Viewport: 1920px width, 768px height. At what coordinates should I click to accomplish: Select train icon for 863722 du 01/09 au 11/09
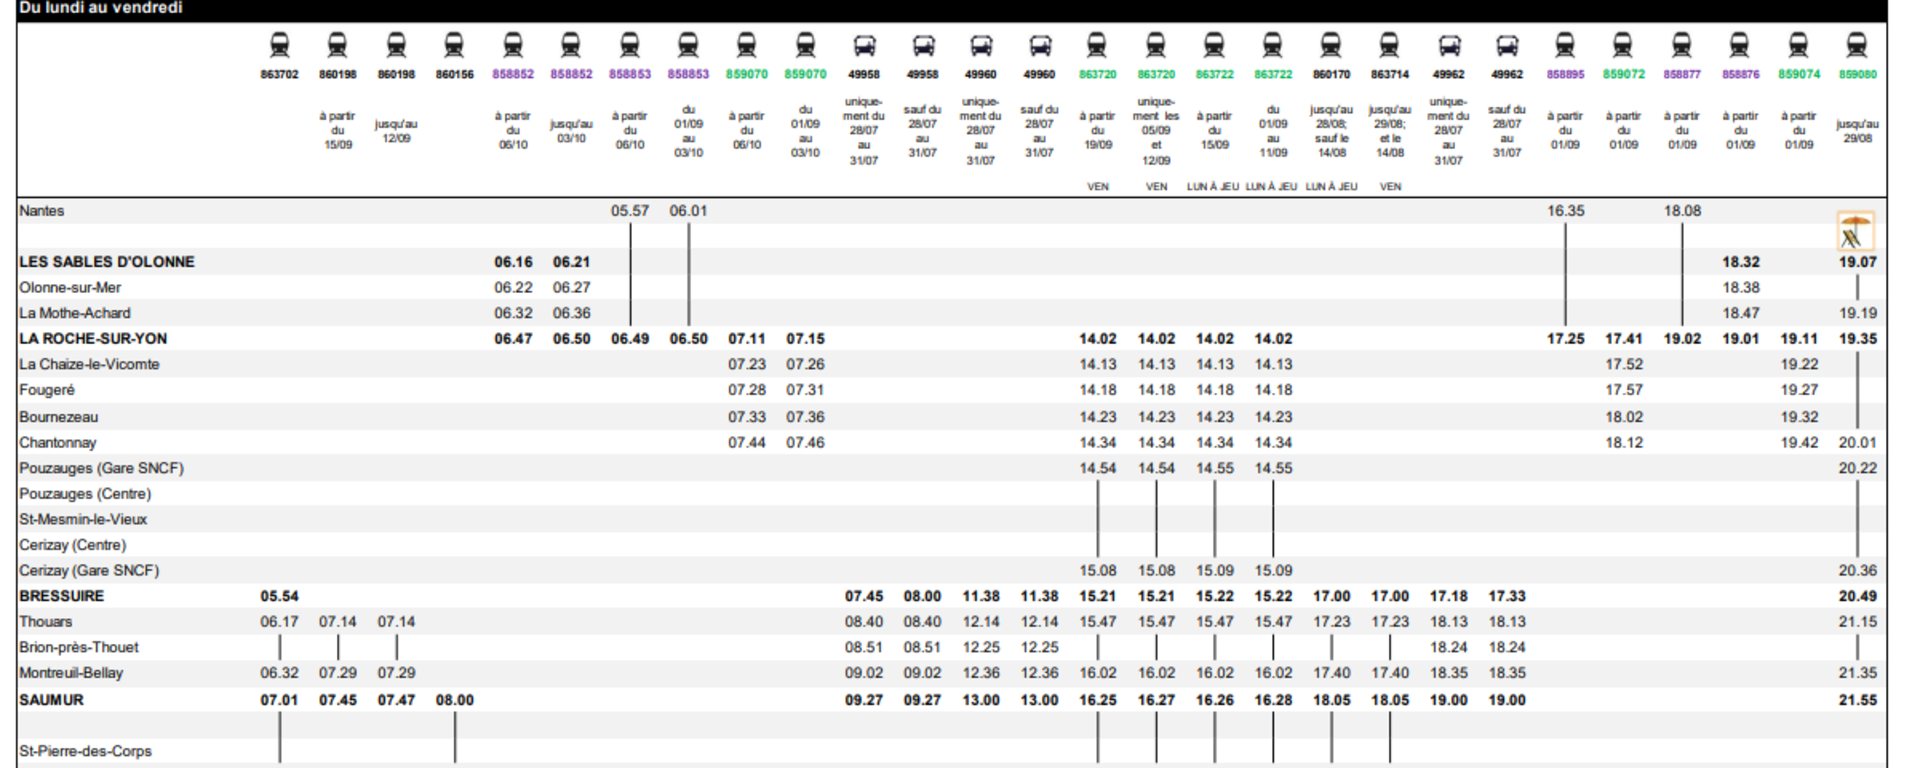[1273, 45]
